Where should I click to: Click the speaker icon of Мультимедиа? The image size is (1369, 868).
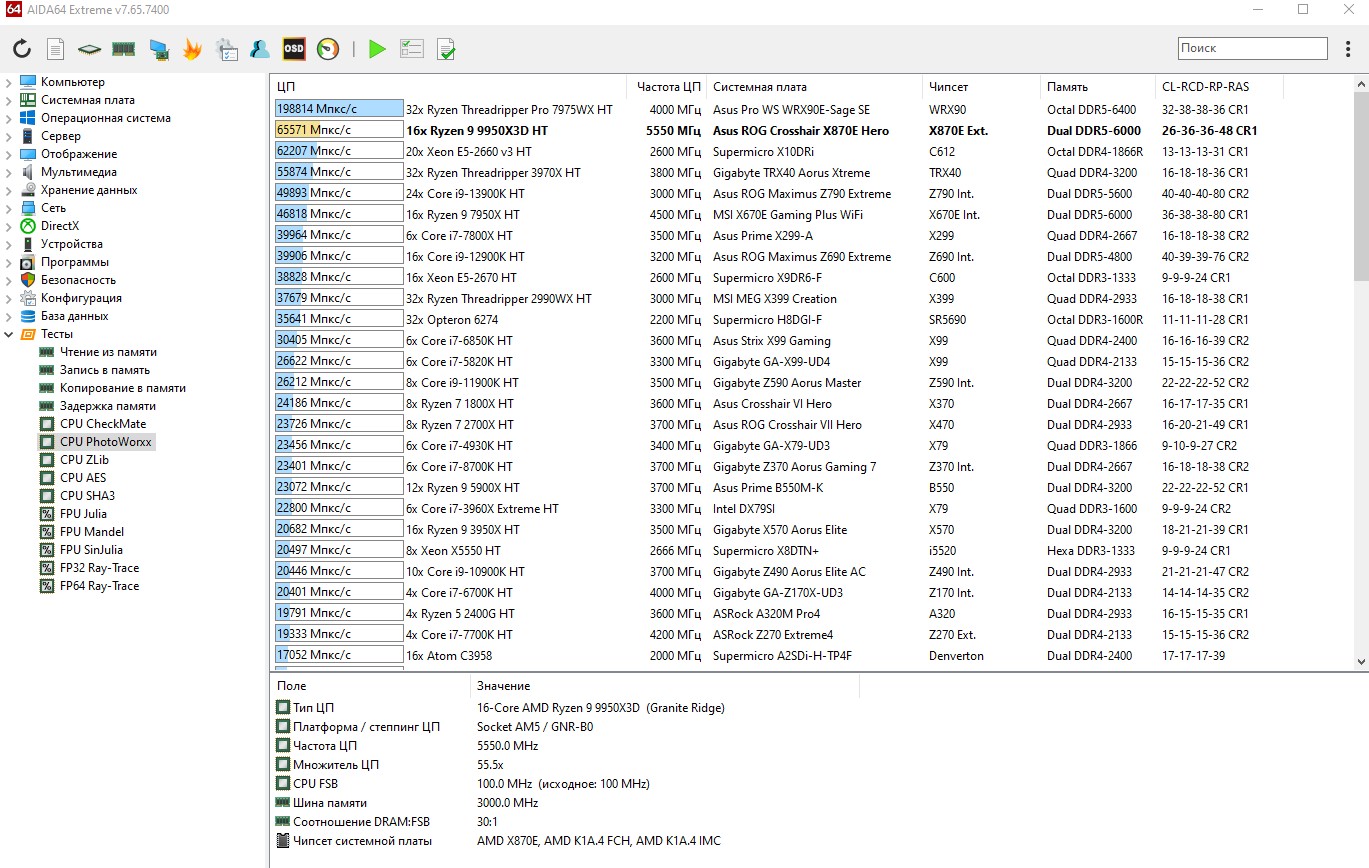28,172
